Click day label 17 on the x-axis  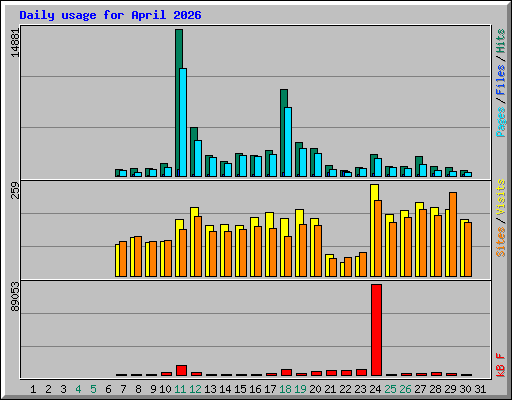click(x=270, y=389)
